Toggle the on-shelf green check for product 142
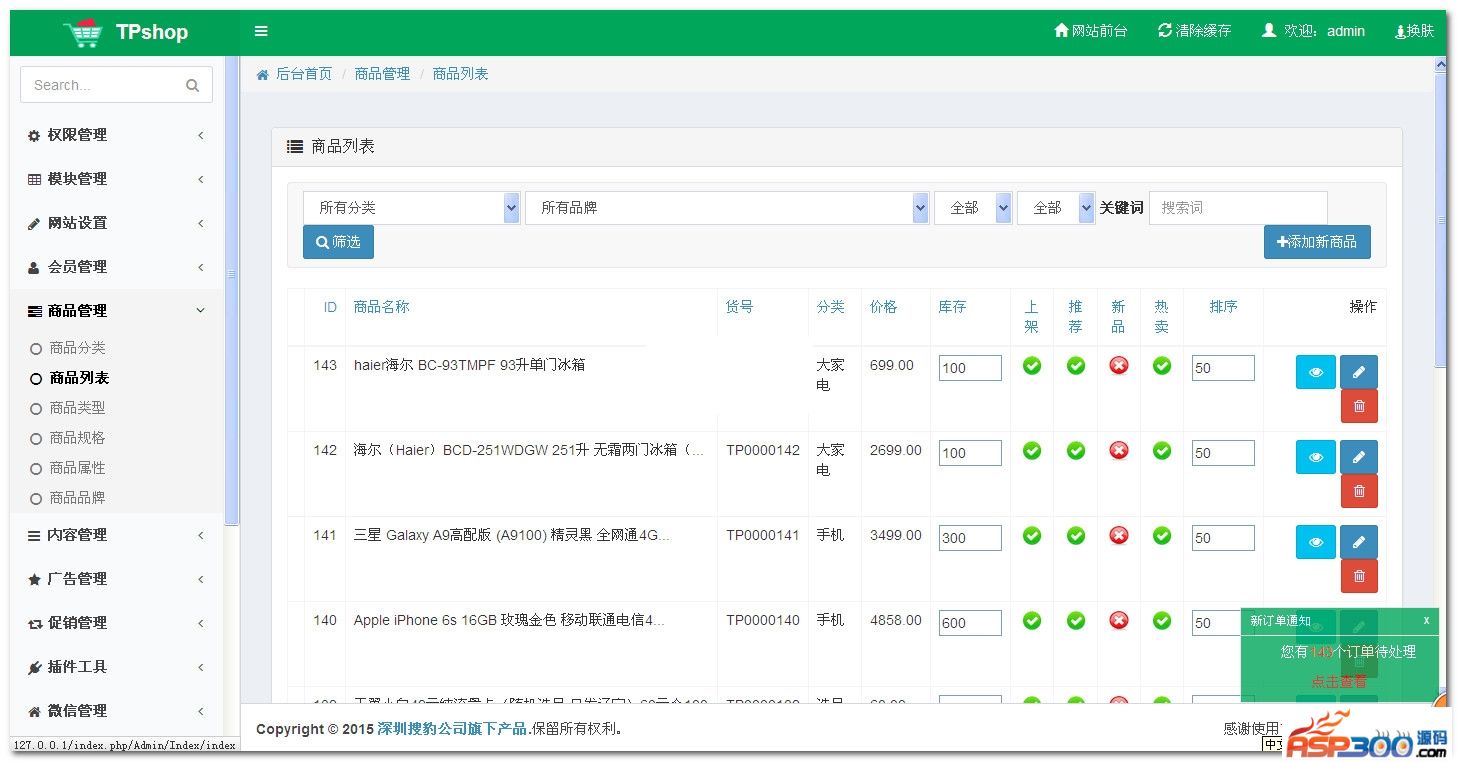Screen dimensions: 1457x762 [x=1032, y=451]
